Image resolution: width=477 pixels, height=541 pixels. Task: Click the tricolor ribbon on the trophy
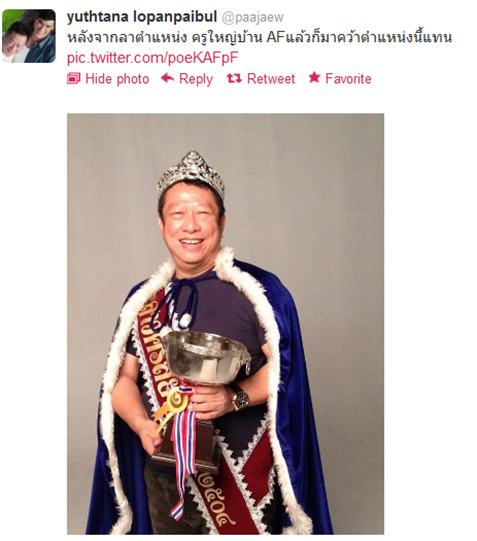pos(182,449)
